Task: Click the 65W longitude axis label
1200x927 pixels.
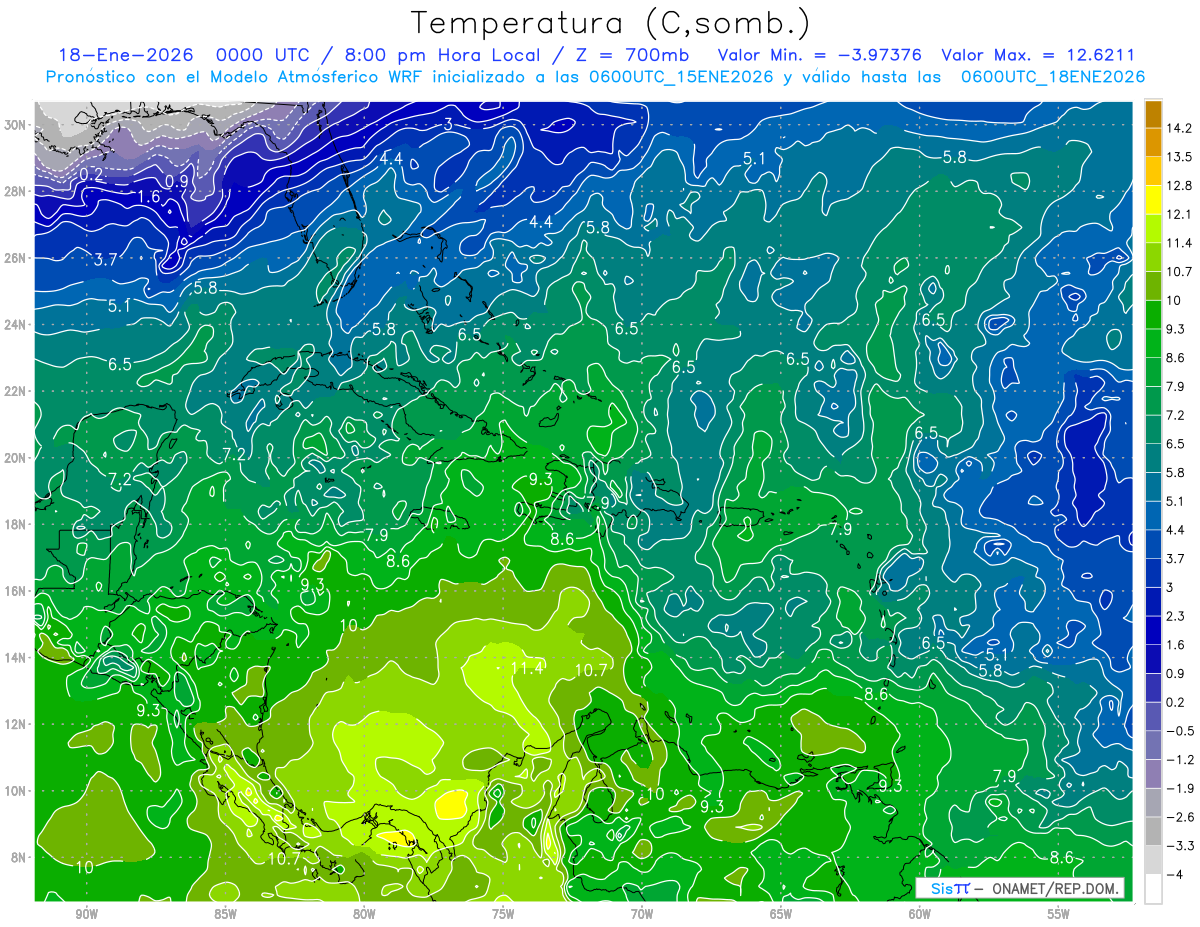Action: pos(781,914)
